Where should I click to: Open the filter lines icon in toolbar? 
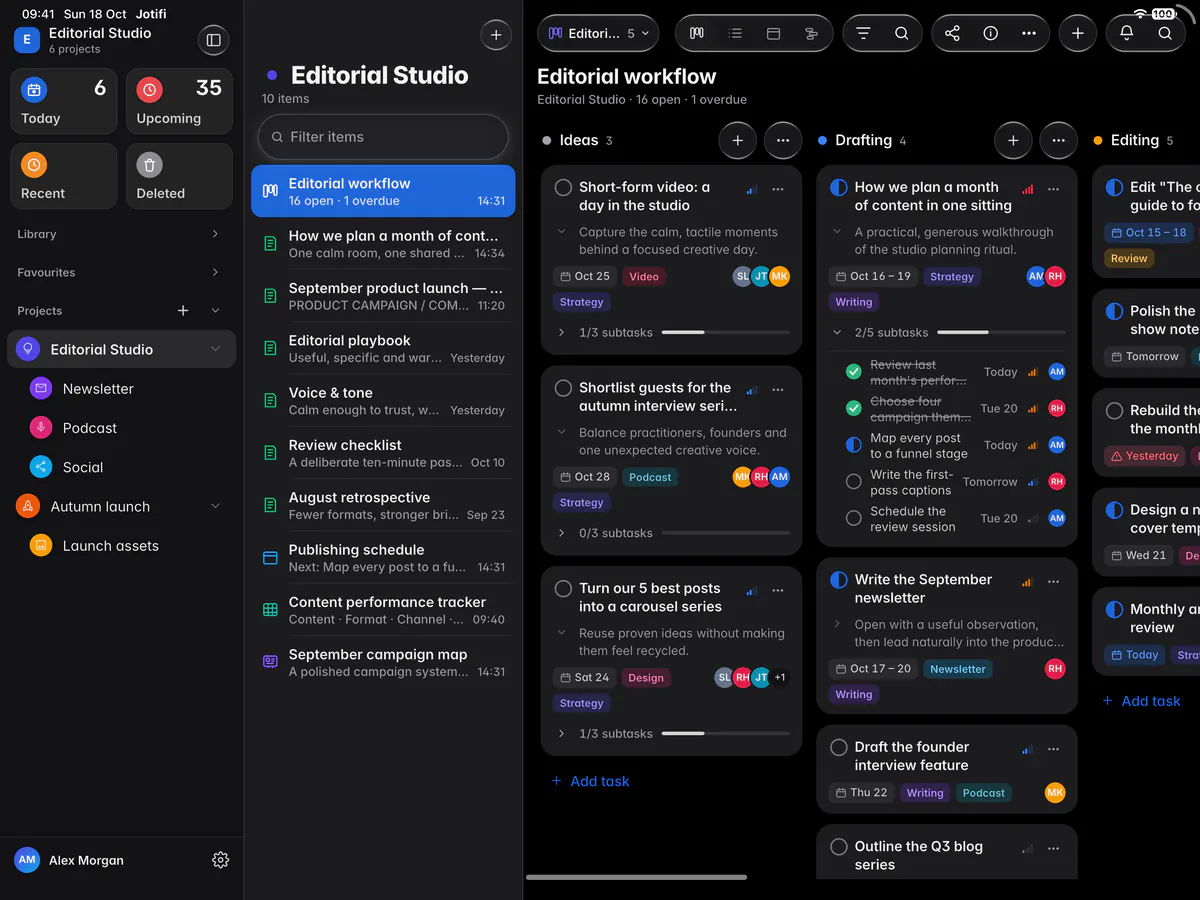[863, 33]
